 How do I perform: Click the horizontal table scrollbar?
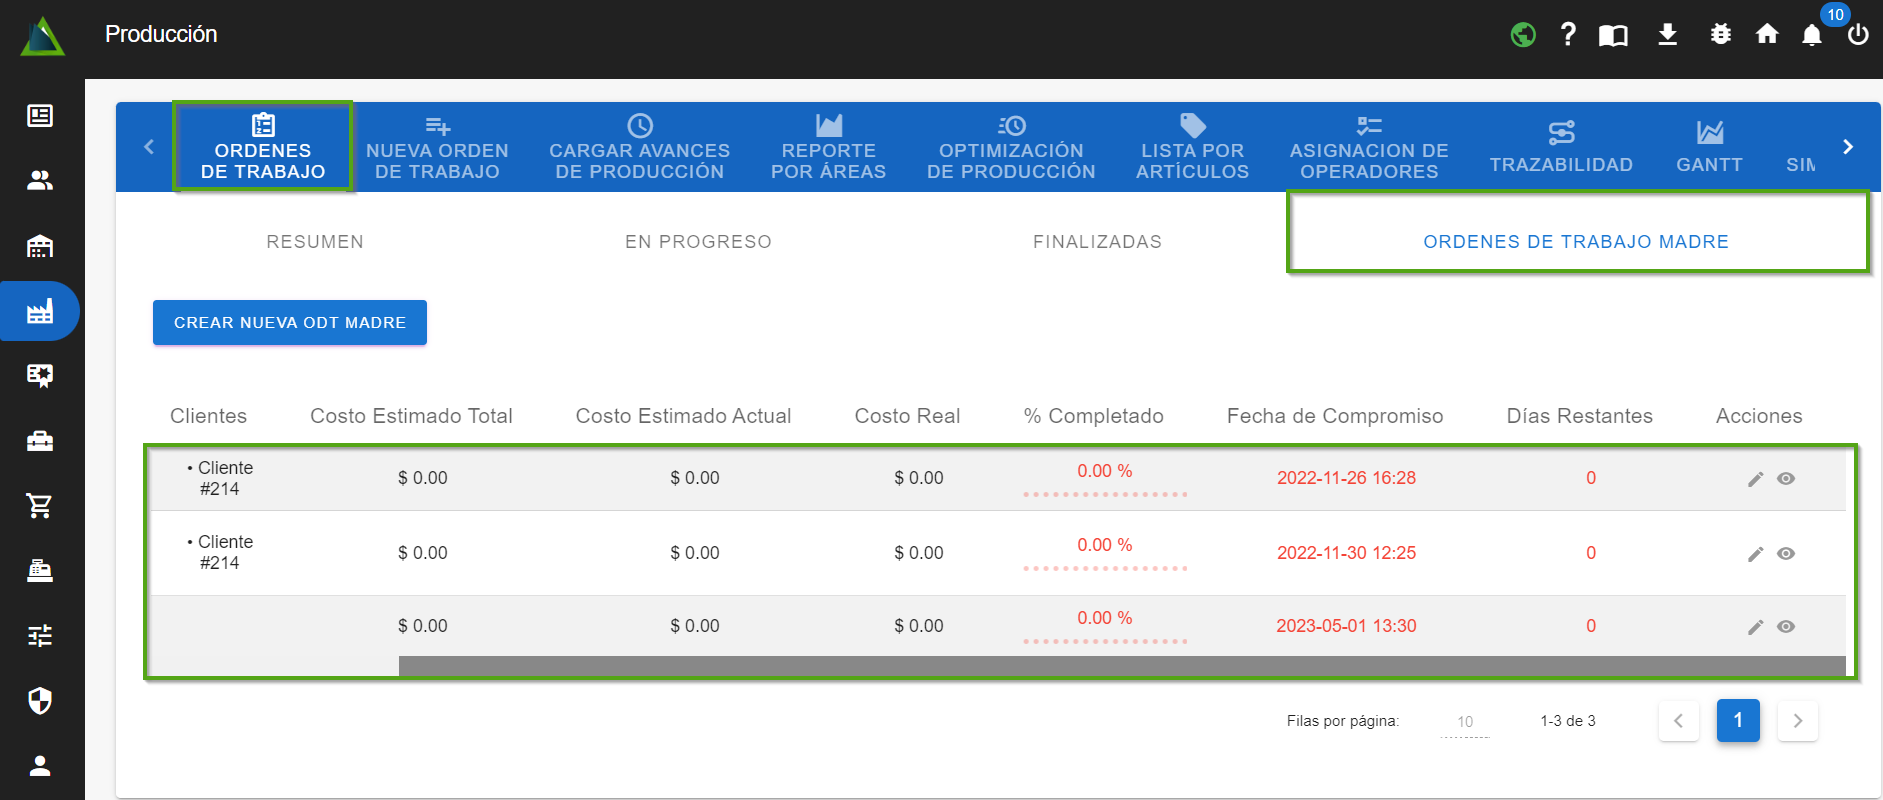coord(1120,666)
